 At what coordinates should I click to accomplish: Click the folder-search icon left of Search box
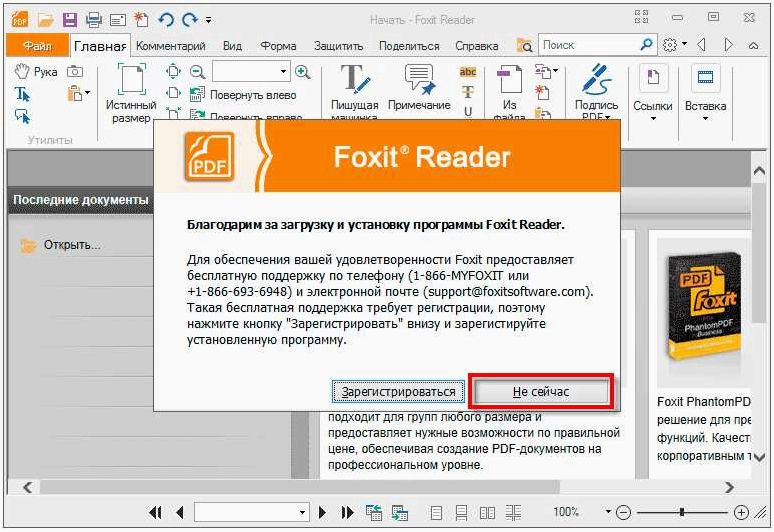[x=524, y=45]
